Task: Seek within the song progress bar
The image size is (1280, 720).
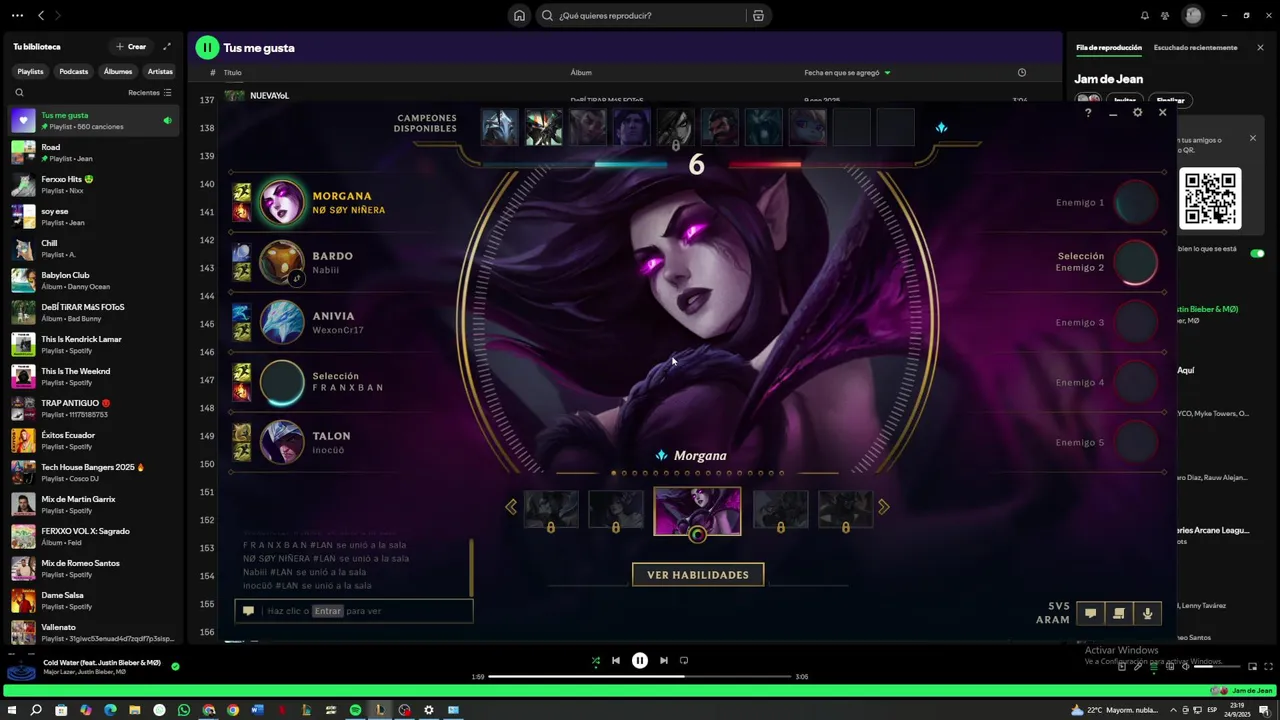Action: 639,677
